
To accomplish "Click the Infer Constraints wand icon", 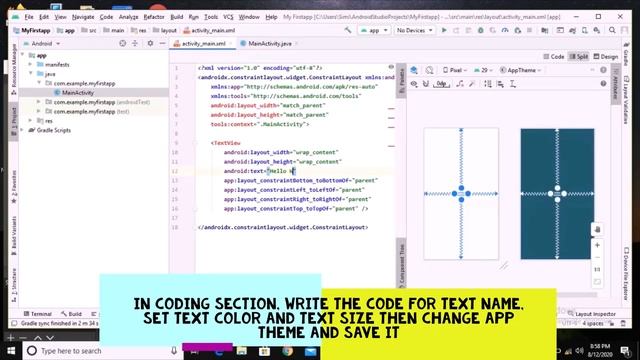I will pos(472,84).
